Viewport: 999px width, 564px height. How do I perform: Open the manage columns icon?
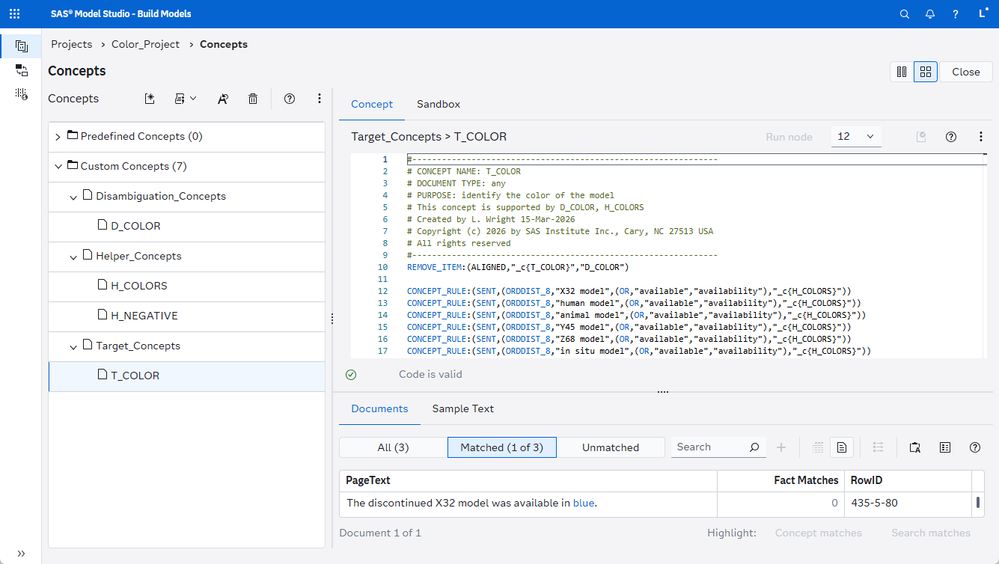[x=945, y=447]
